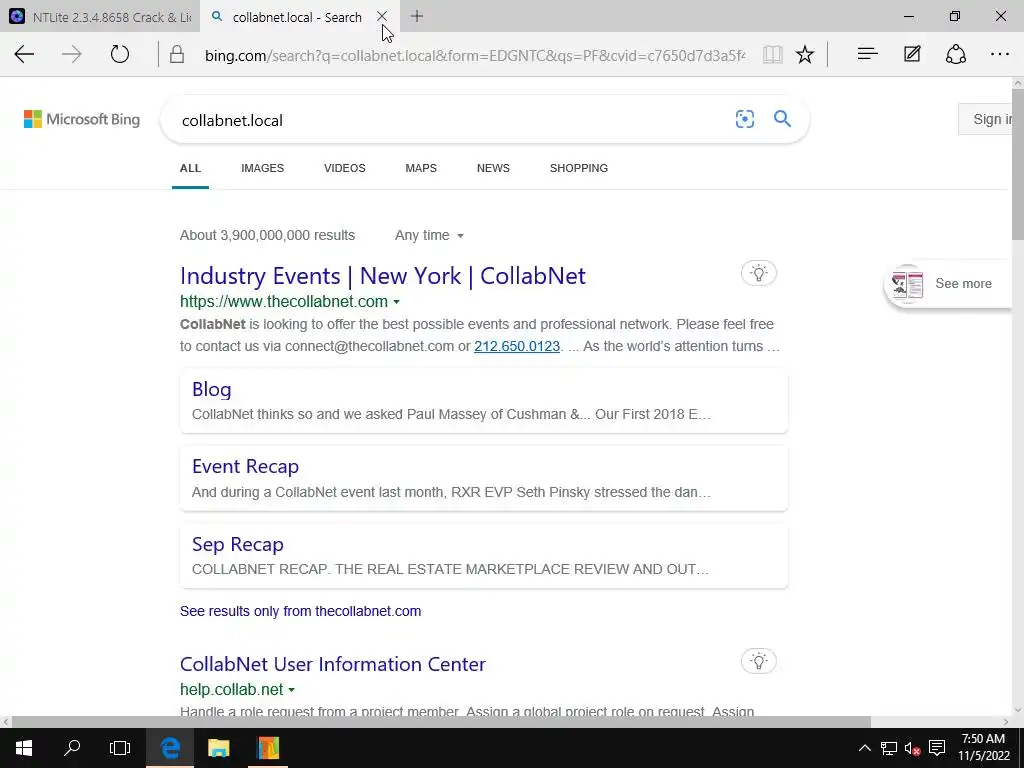Switch to IMAGES results
The height and width of the screenshot is (768, 1024).
[263, 168]
